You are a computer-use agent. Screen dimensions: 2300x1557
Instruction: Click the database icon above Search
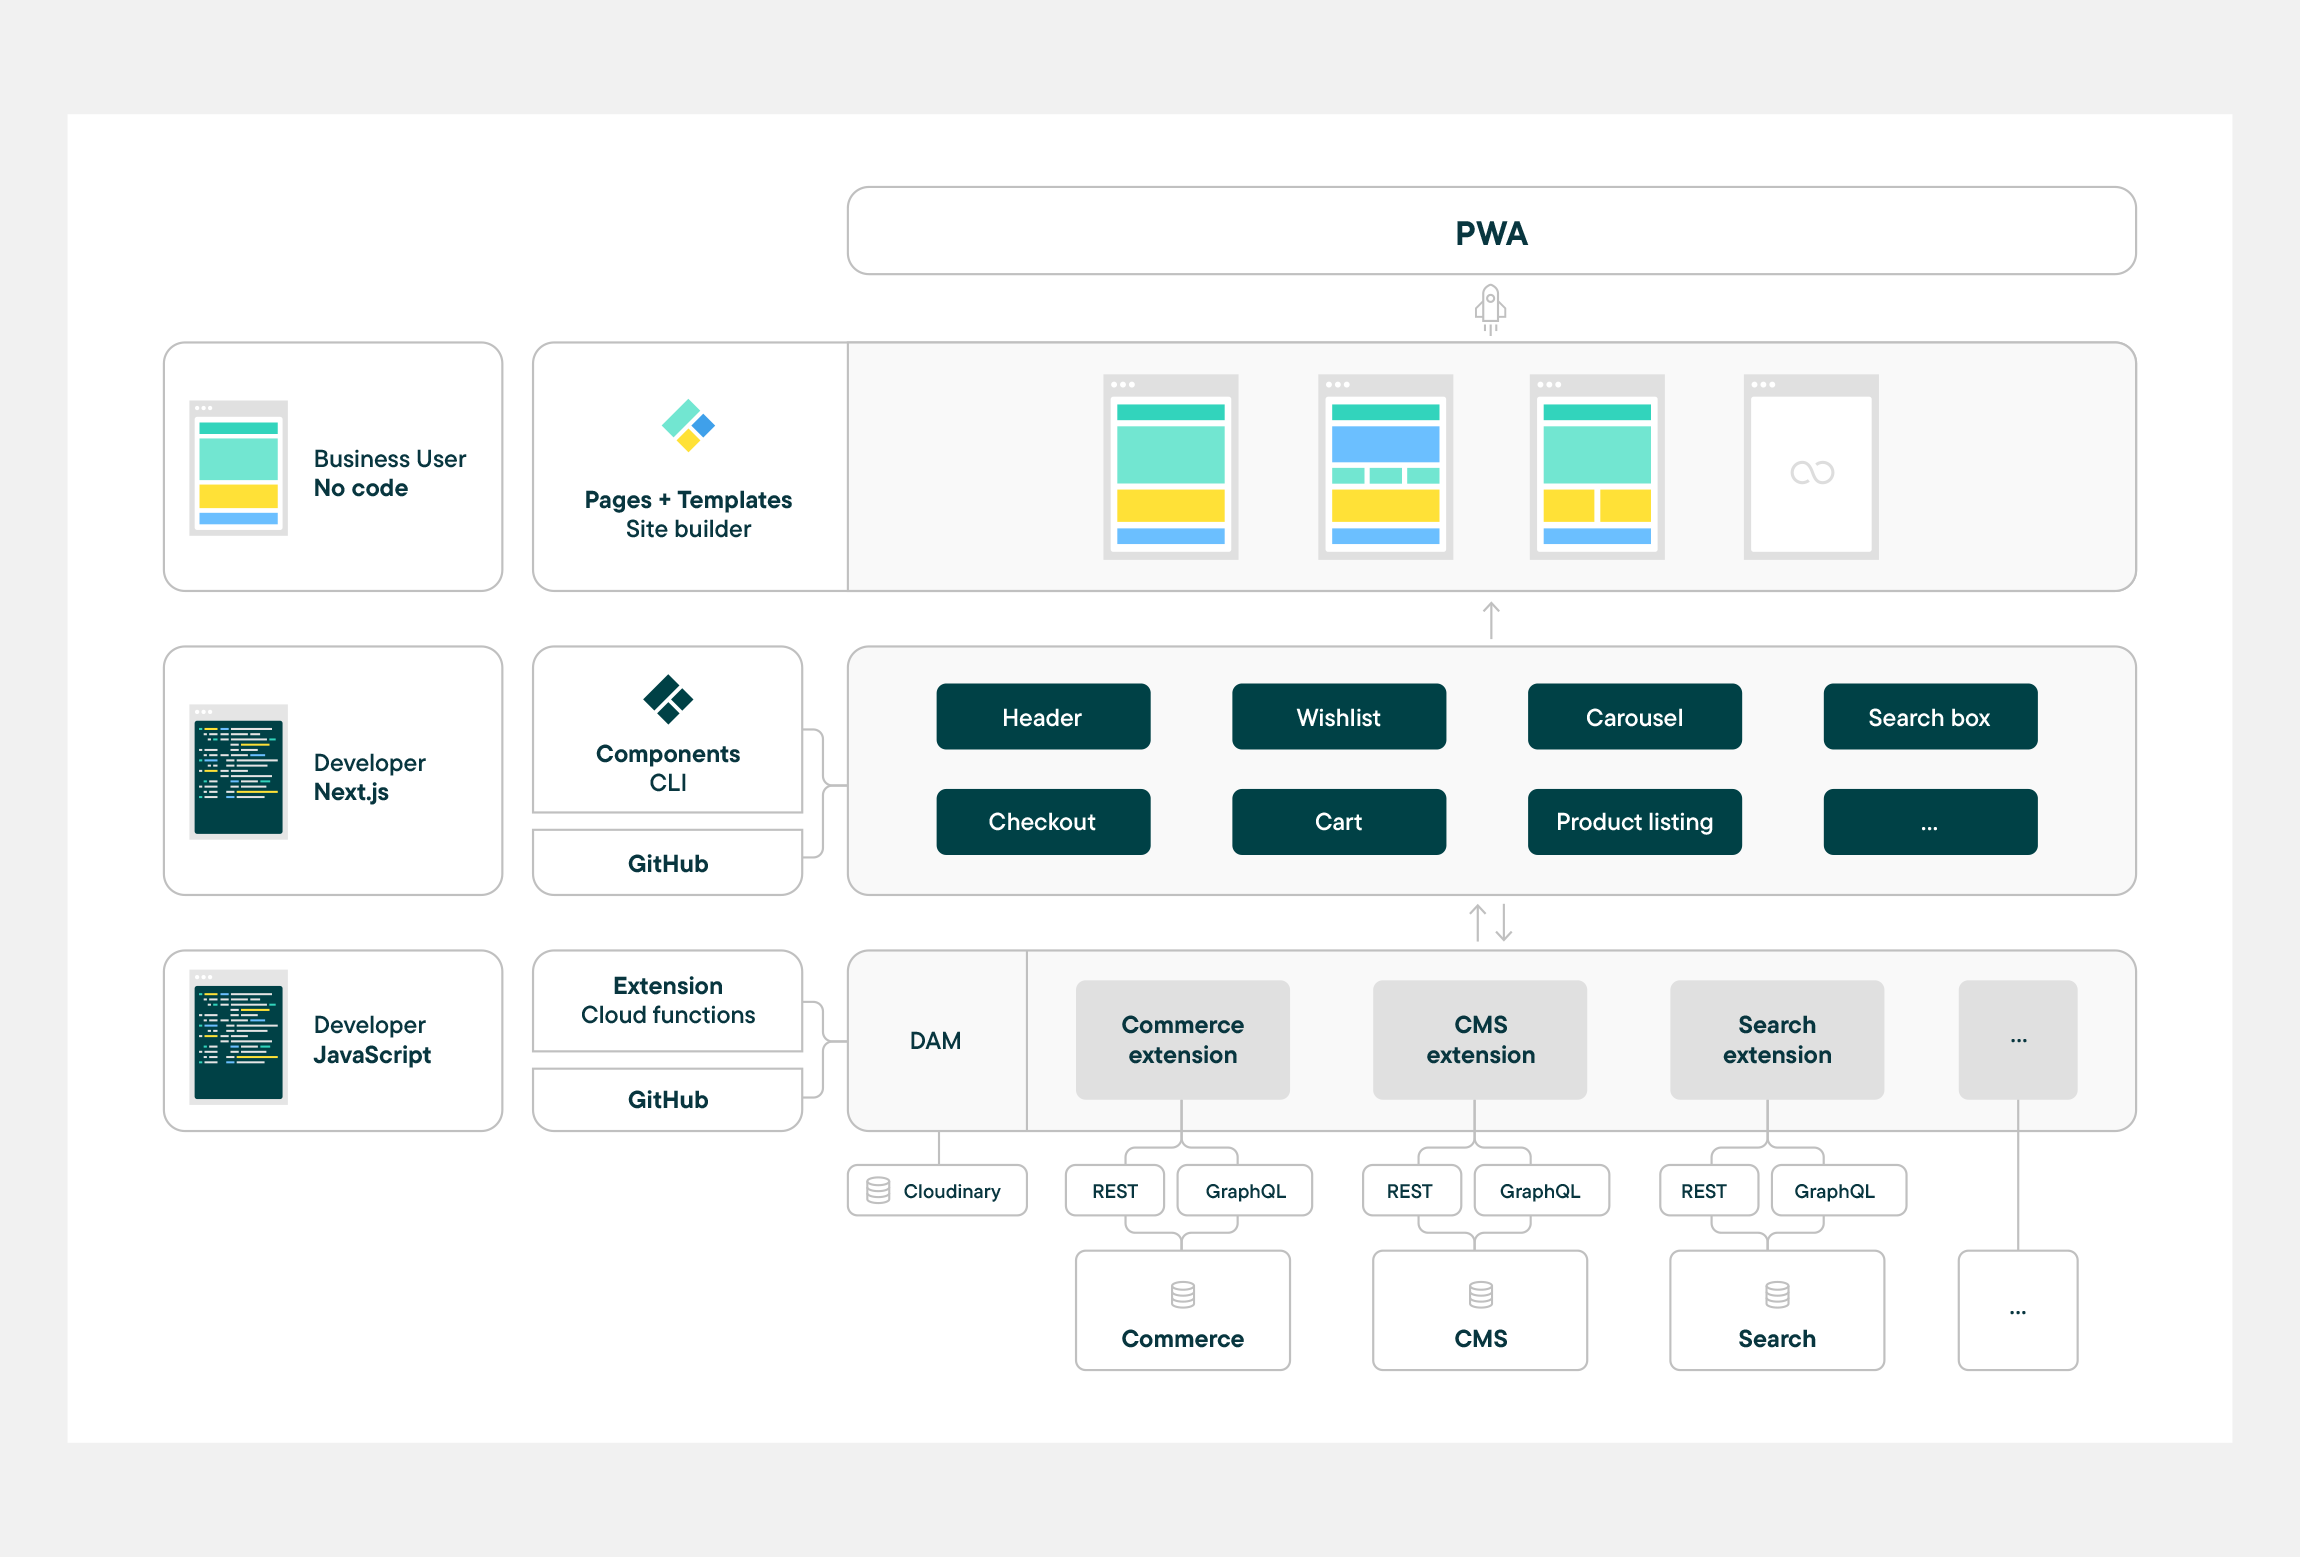pos(1777,1295)
